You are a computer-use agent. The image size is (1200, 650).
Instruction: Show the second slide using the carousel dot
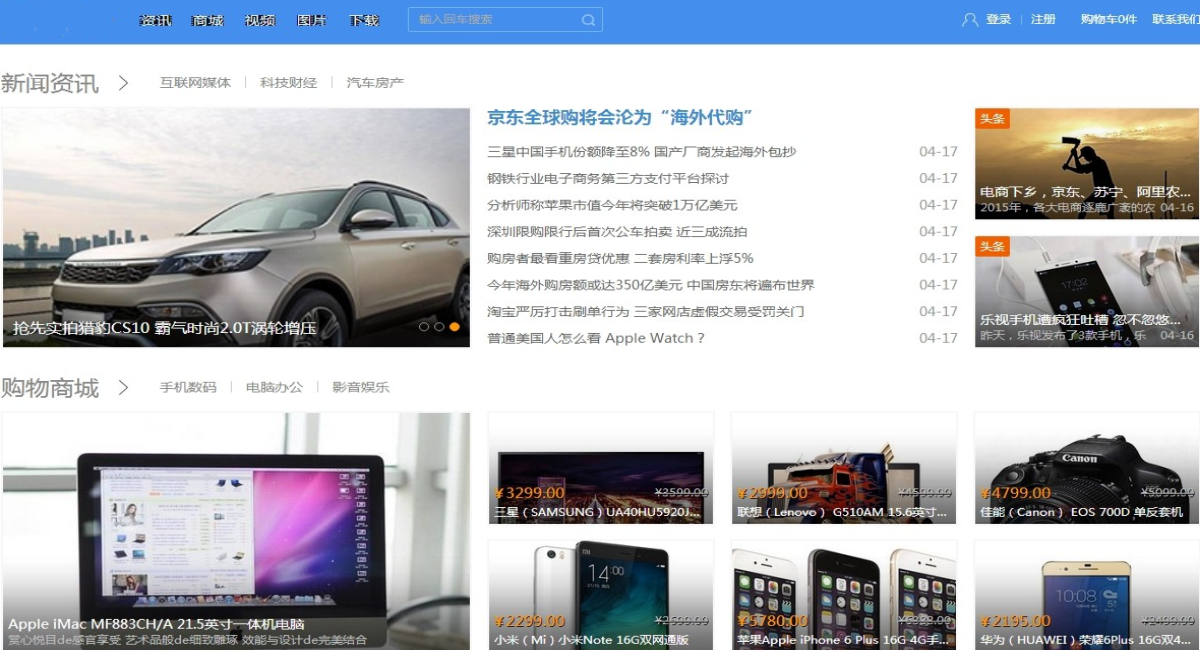439,327
